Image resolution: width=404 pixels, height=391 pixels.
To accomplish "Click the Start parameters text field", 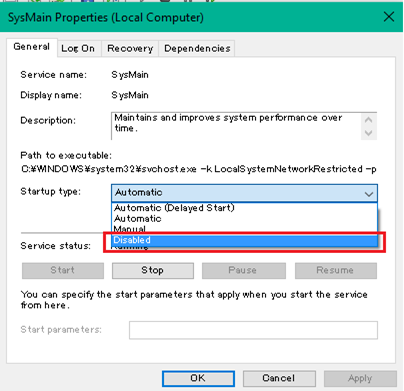I will click(x=253, y=330).
